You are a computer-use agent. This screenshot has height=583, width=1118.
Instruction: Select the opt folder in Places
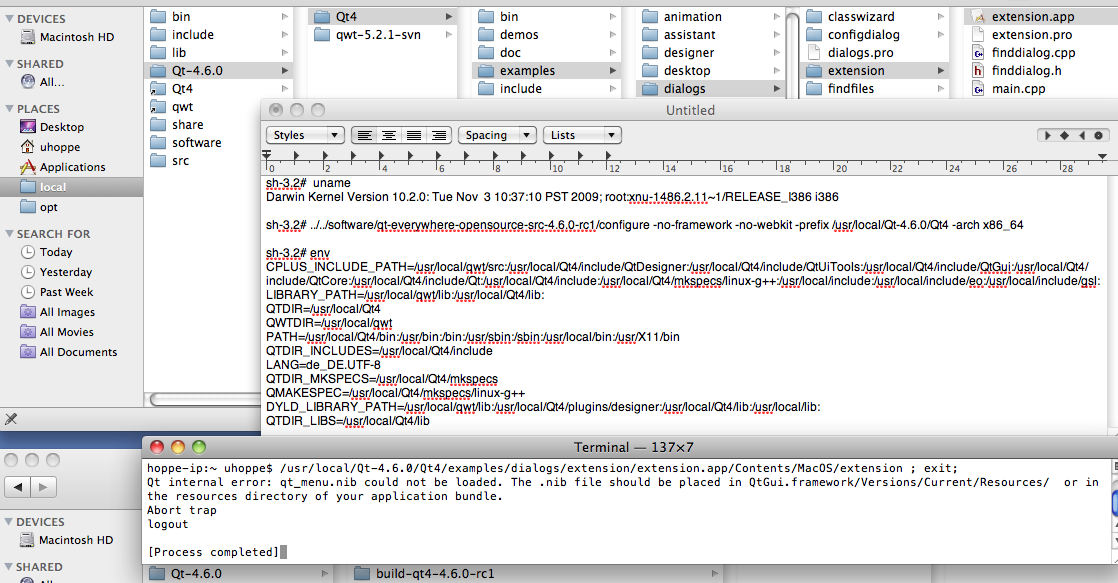(x=40, y=207)
